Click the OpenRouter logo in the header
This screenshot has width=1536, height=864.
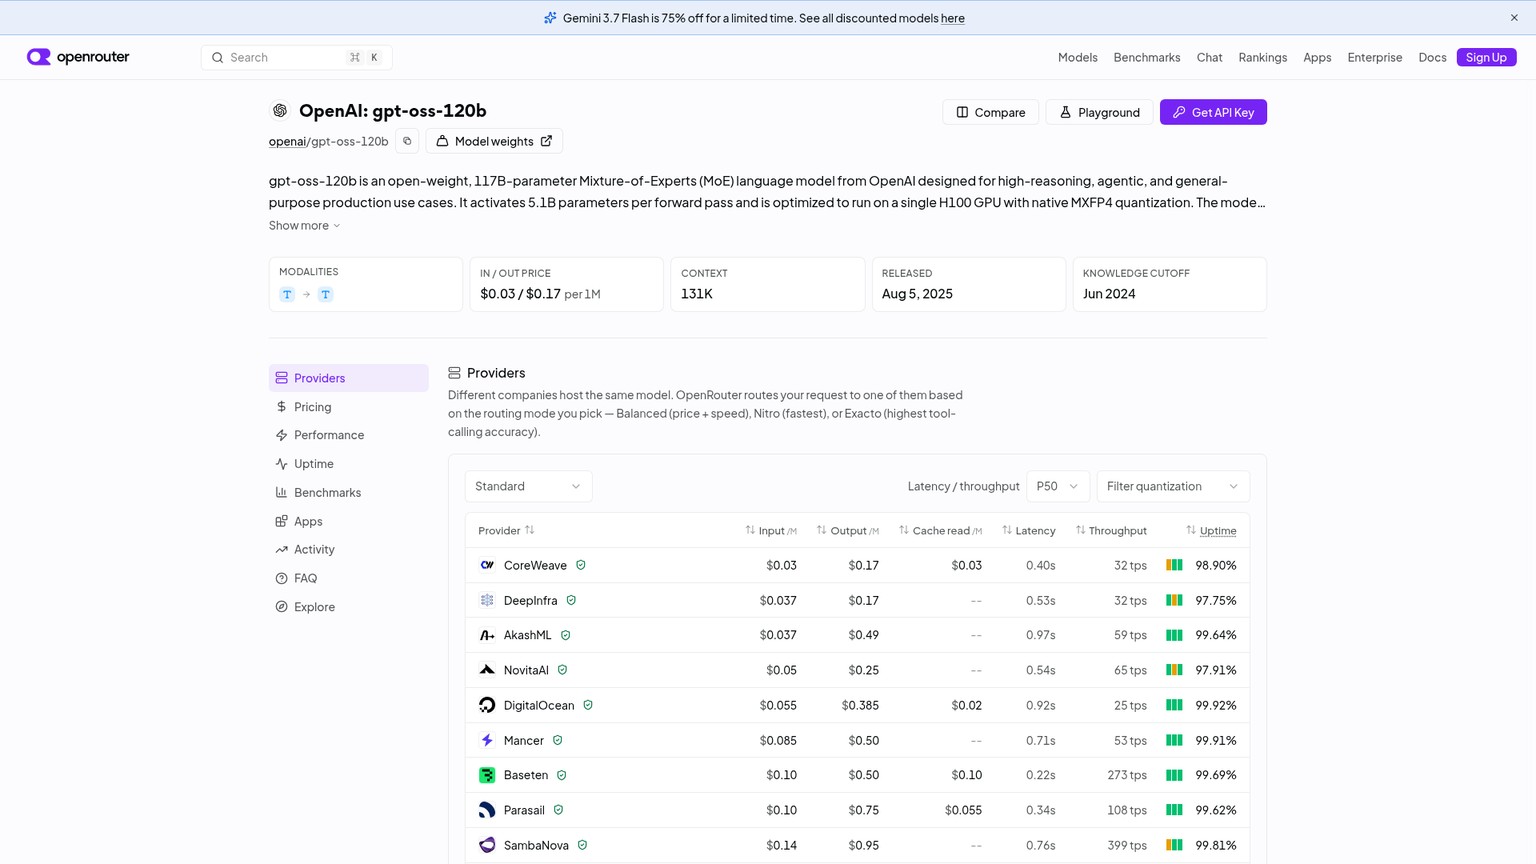(78, 57)
